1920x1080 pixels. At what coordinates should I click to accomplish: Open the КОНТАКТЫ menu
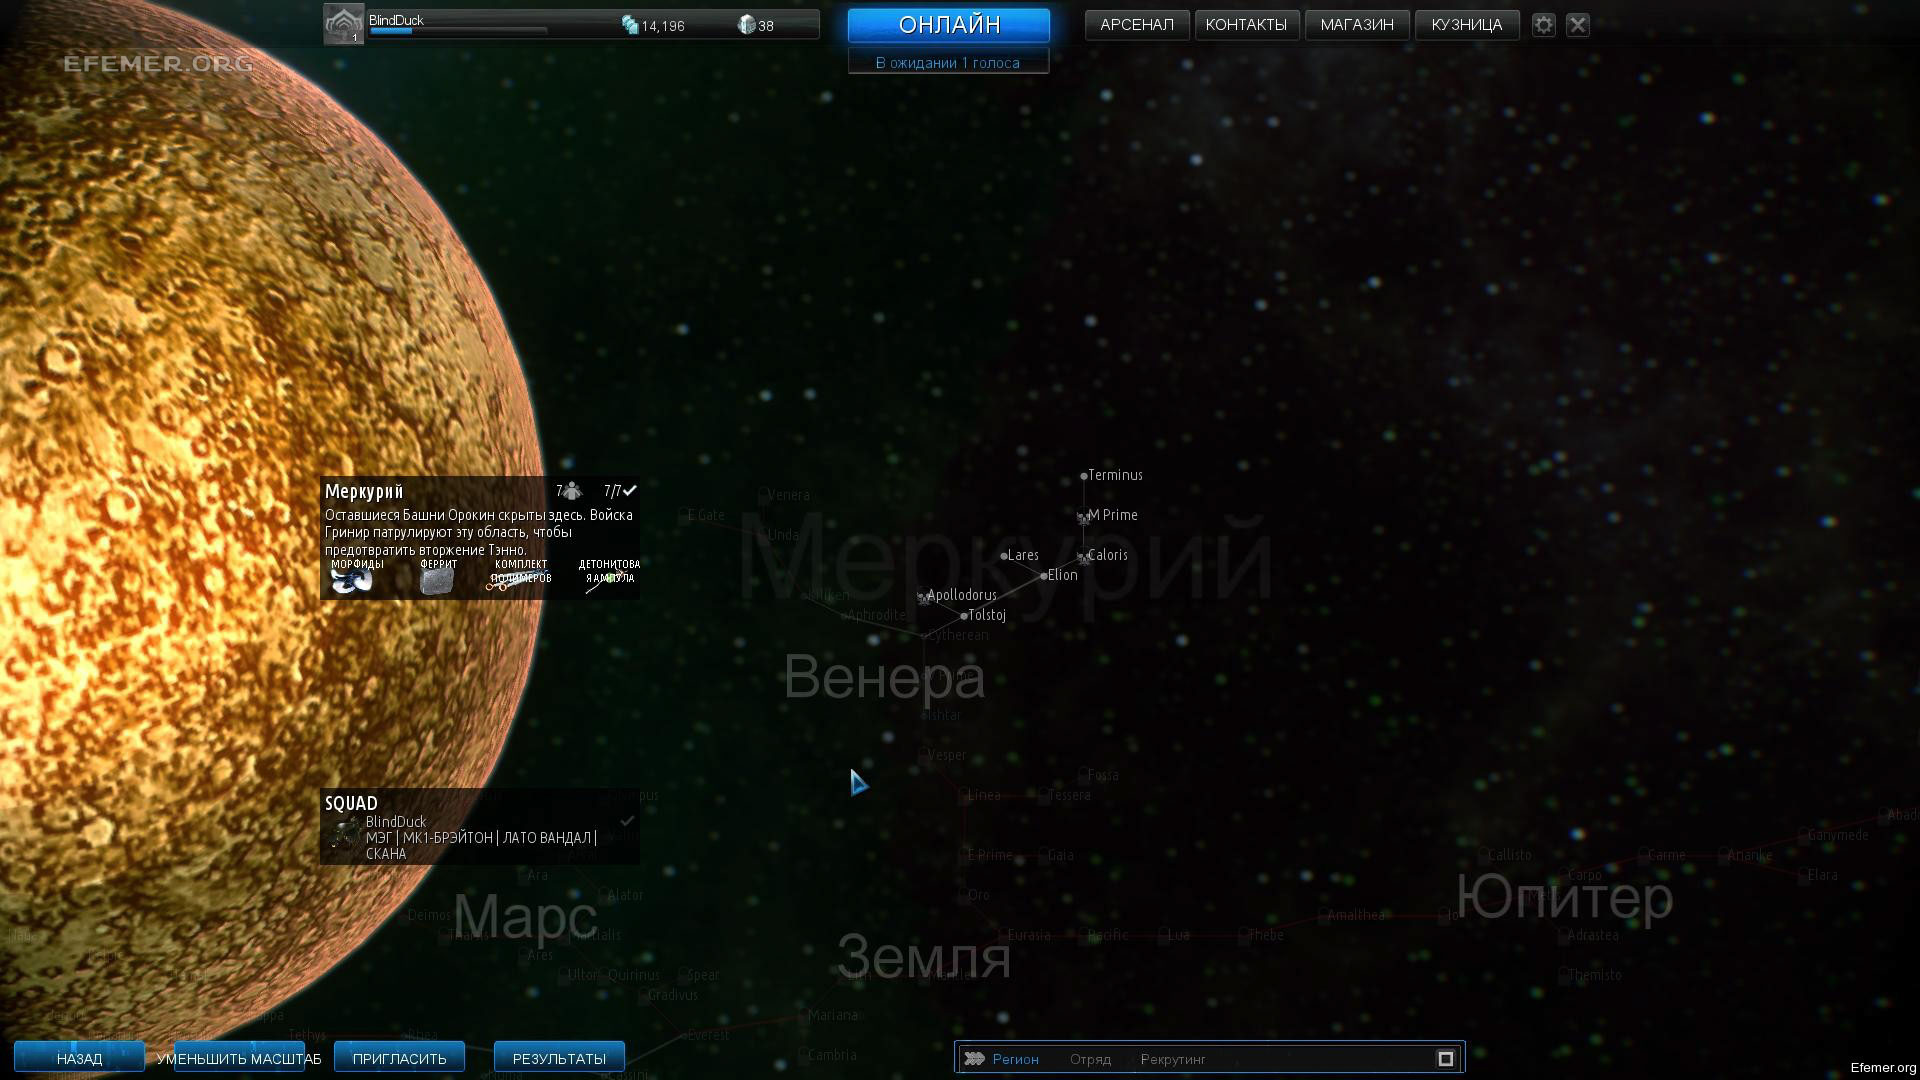(1247, 25)
